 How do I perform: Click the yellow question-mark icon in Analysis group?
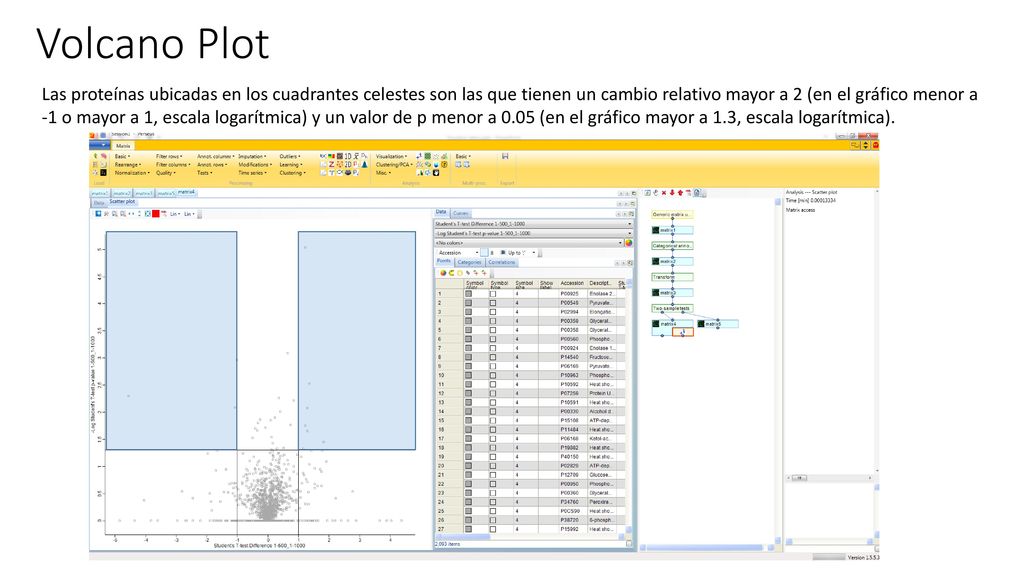coord(444,165)
